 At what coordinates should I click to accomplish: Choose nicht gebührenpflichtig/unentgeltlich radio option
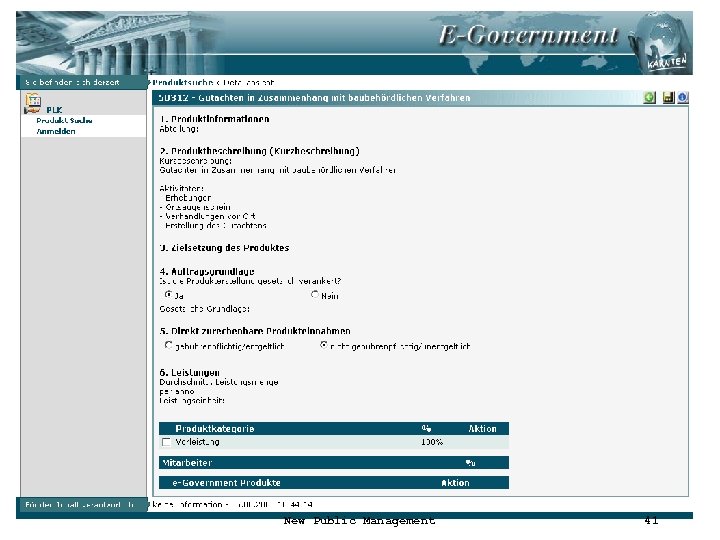tap(324, 345)
